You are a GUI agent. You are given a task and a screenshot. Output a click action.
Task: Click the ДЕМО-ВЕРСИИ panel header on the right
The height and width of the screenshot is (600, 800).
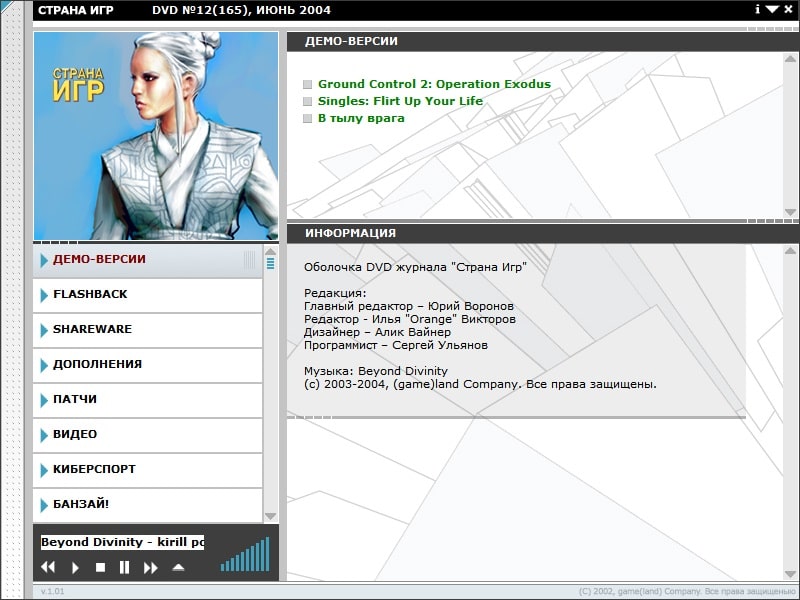click(543, 41)
